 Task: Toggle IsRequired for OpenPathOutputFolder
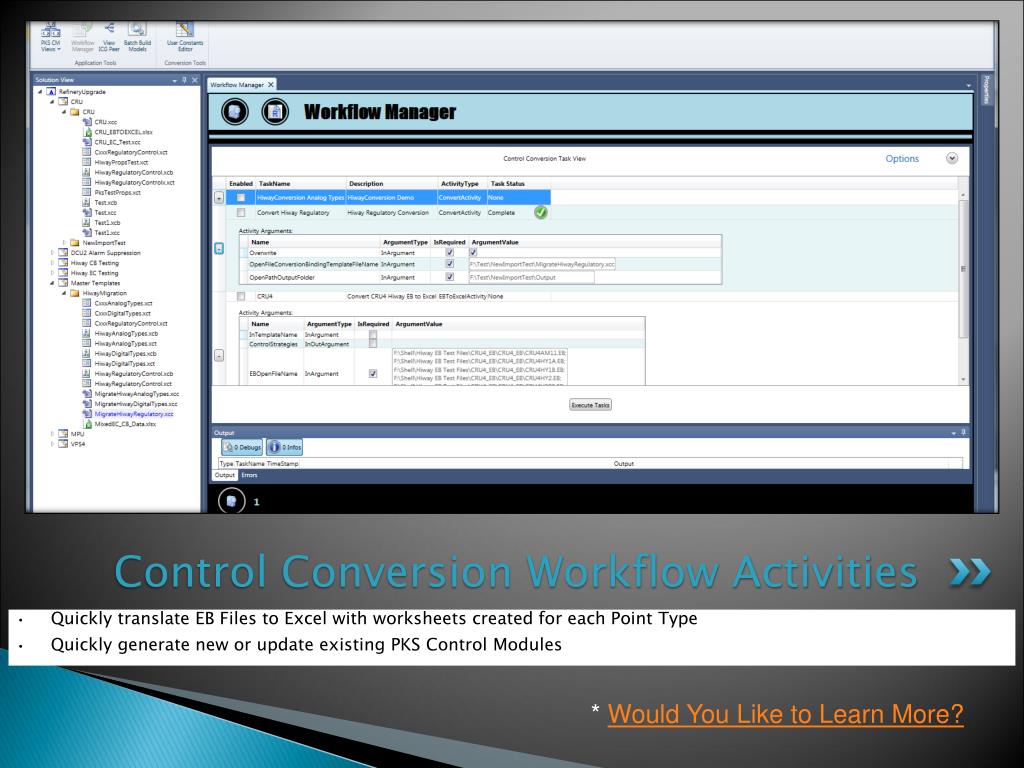click(x=449, y=277)
